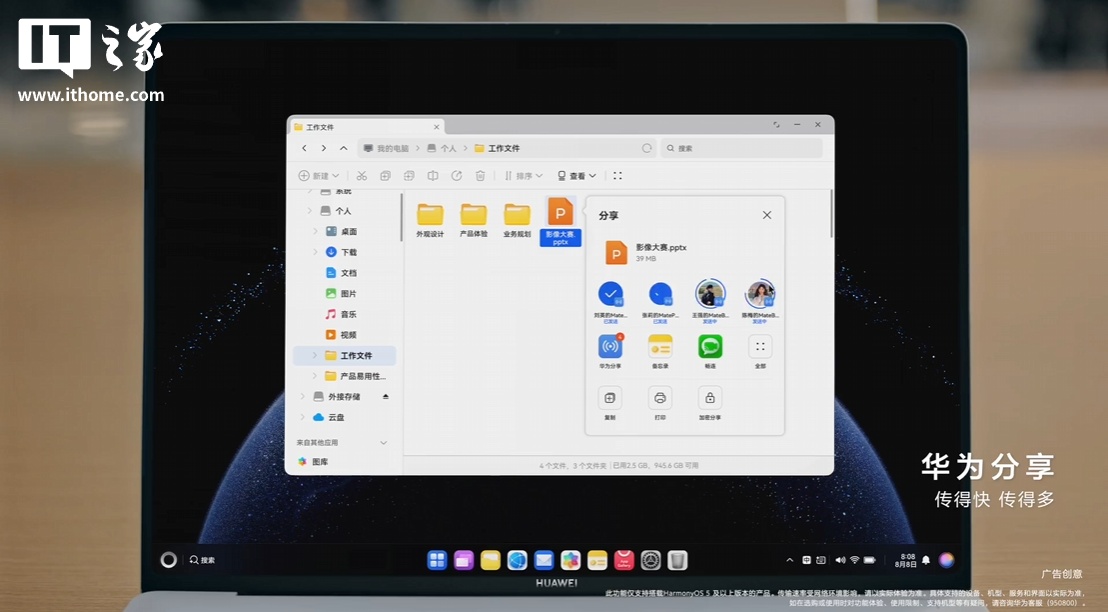Click the Copy icon beside the scissors
This screenshot has width=1108, height=612.
tap(385, 176)
